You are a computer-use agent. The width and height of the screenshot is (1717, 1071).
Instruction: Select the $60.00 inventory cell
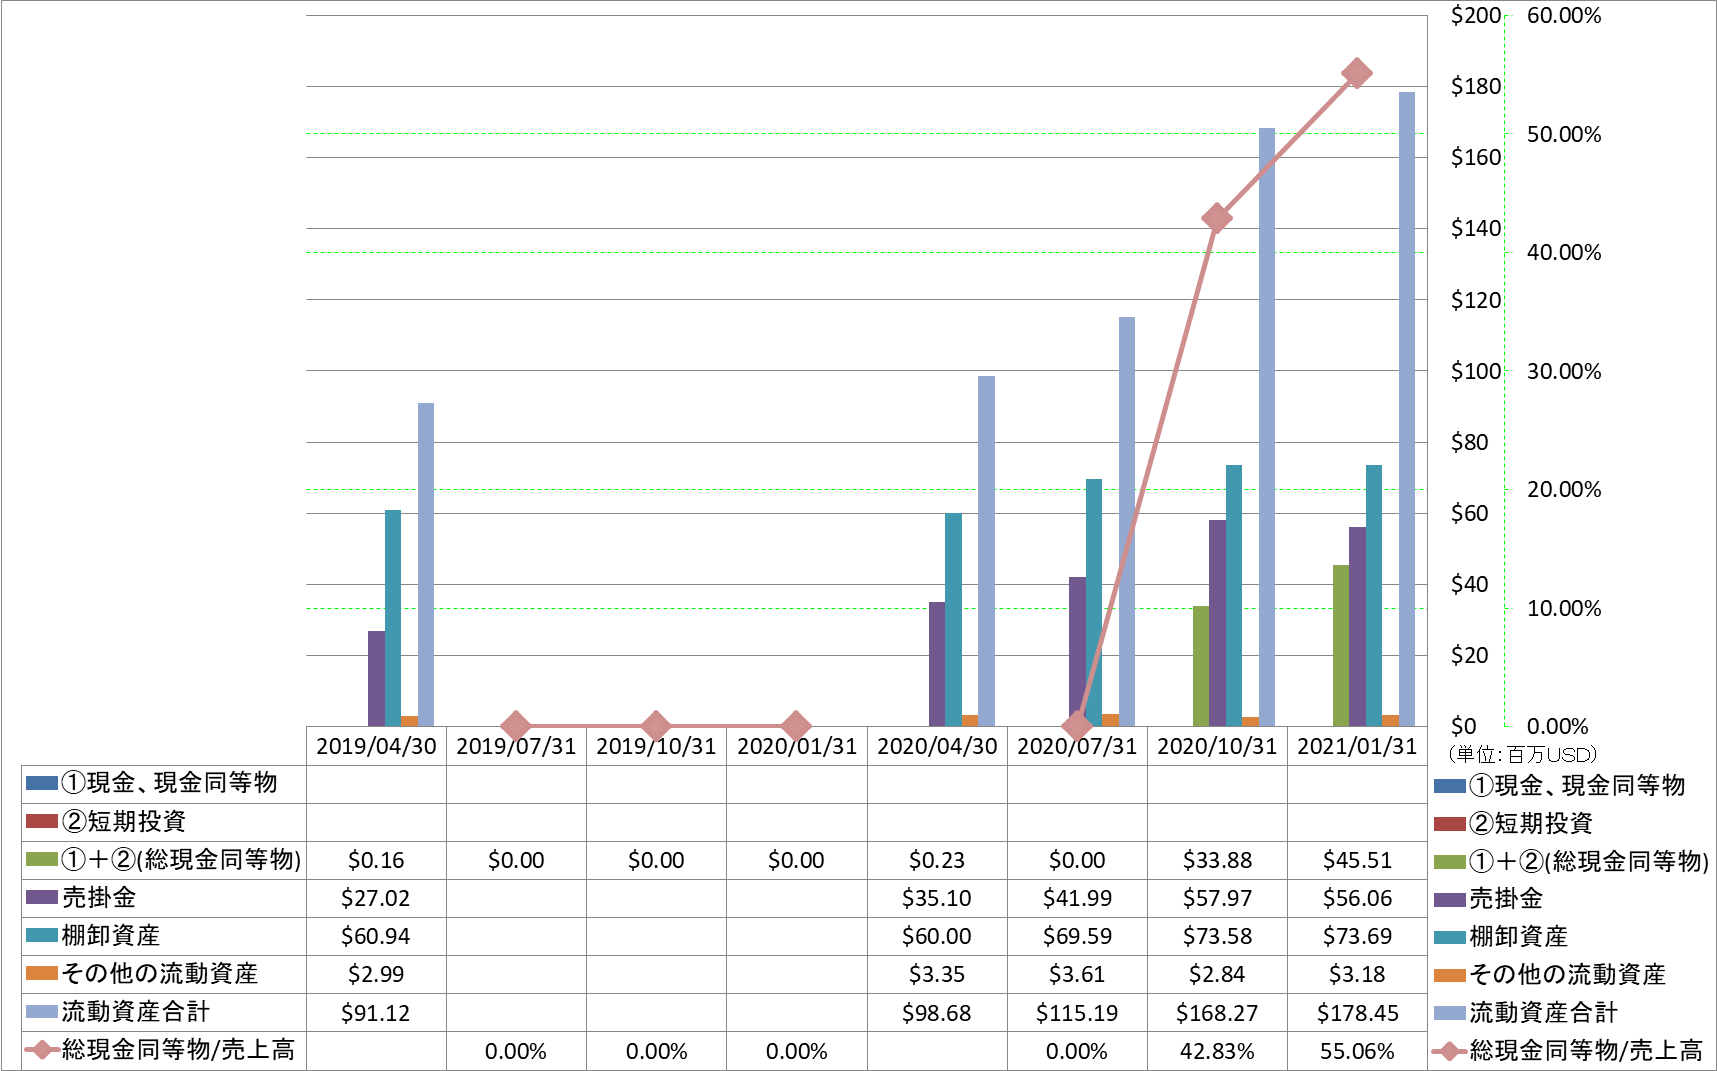click(x=937, y=936)
